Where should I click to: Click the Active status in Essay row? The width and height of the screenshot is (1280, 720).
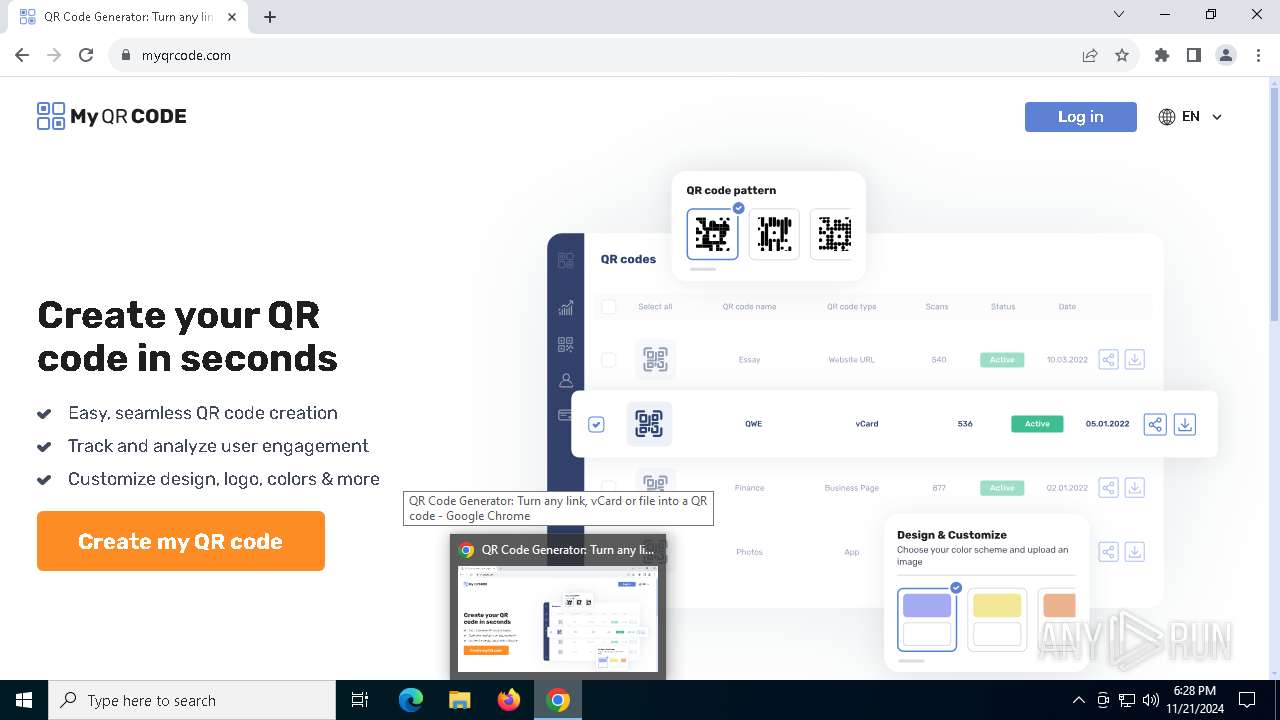(1002, 359)
